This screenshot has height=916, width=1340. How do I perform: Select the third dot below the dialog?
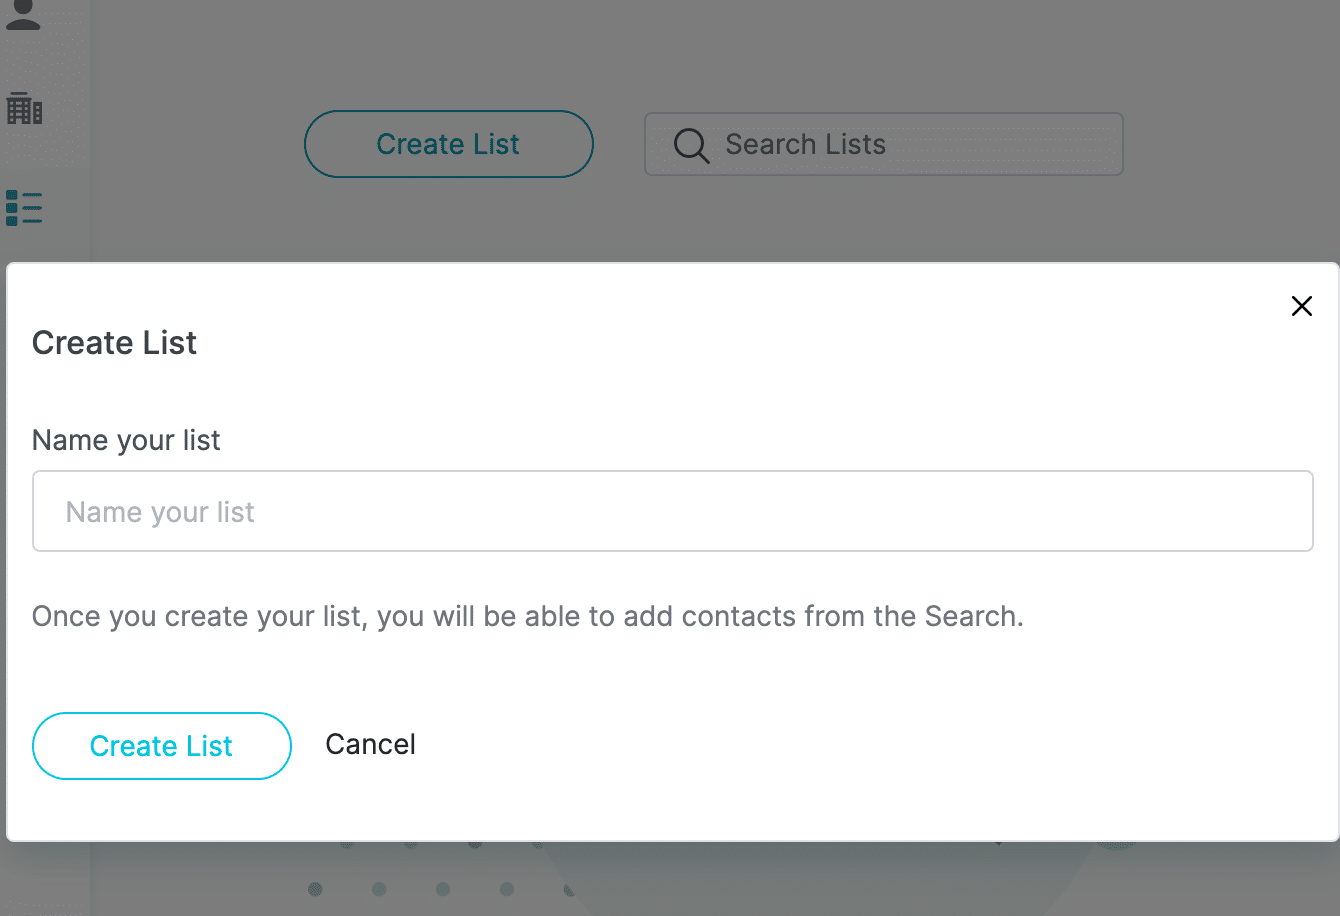point(443,889)
